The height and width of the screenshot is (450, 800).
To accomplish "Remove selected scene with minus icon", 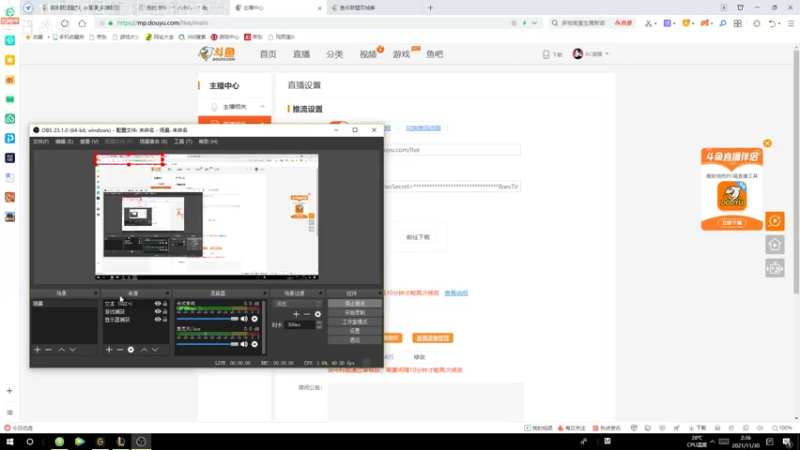I will pyautogui.click(x=48, y=350).
